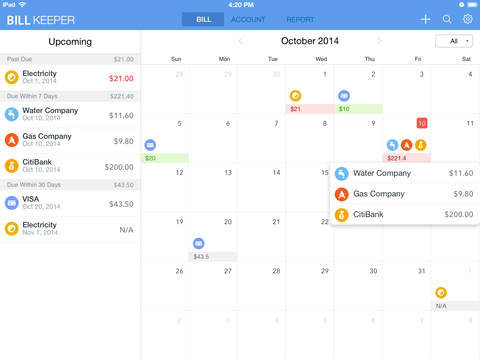This screenshot has width=480, height=360.
Task: Switch to the ACCOUNT tab
Action: click(248, 20)
